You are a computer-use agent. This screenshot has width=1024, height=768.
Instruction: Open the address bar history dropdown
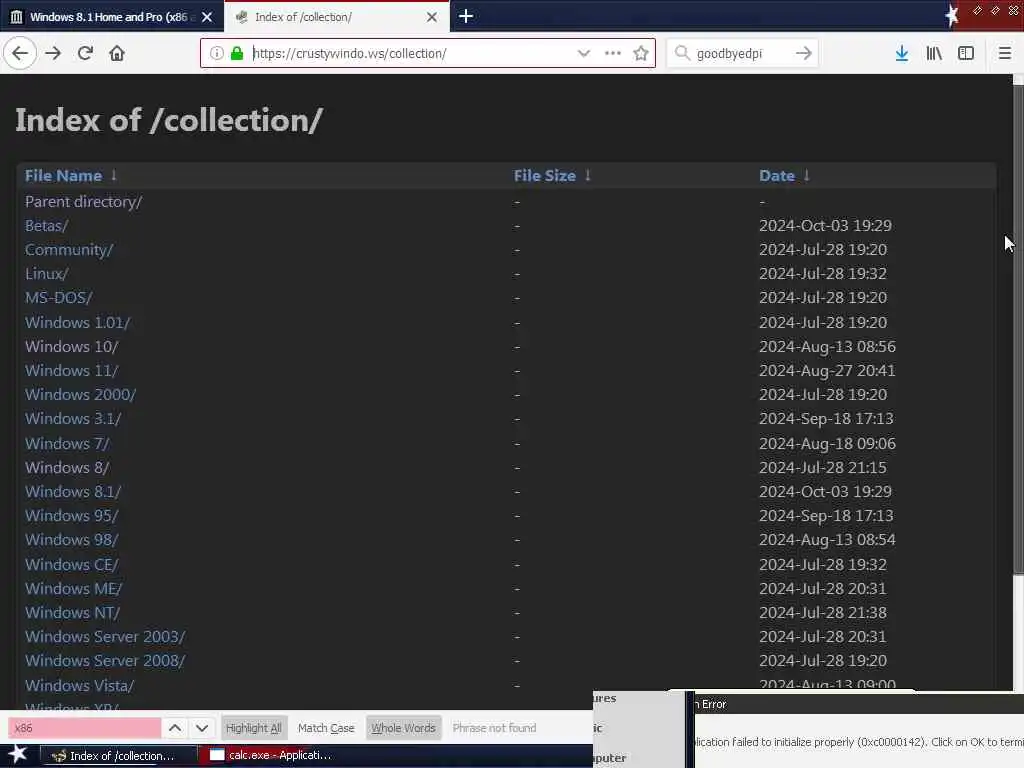pyautogui.click(x=583, y=54)
